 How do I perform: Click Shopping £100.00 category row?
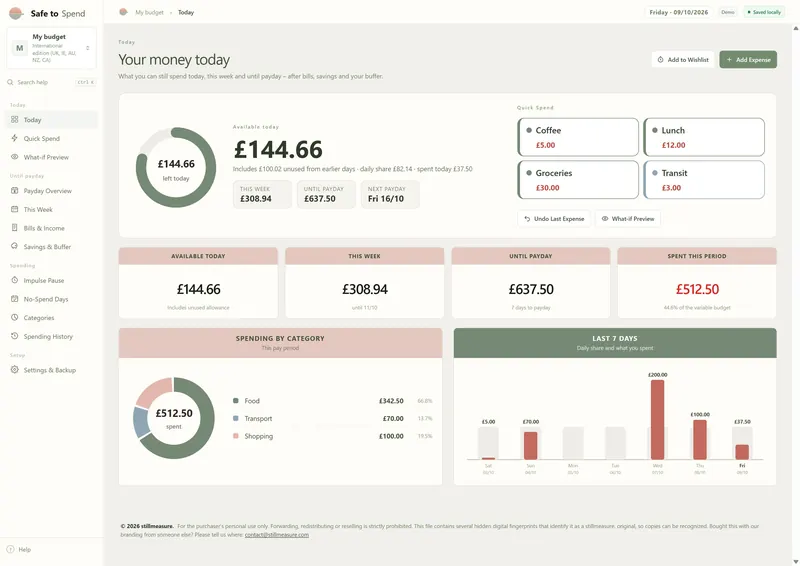point(333,436)
